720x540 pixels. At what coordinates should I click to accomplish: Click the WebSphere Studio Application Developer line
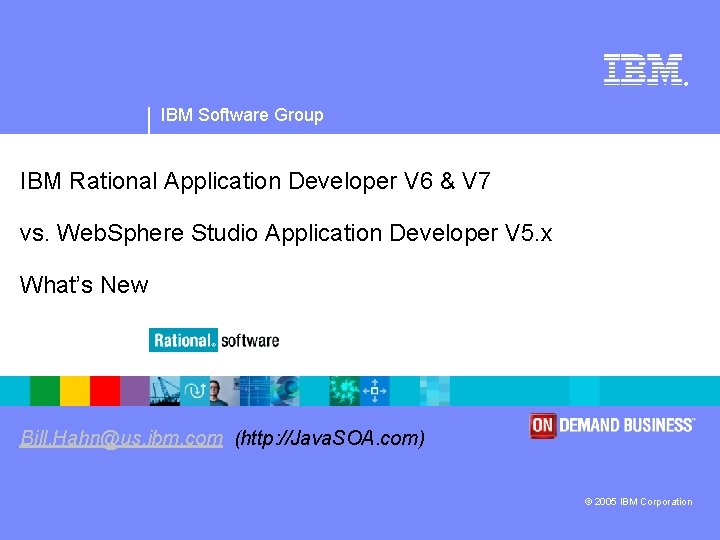pyautogui.click(x=286, y=233)
